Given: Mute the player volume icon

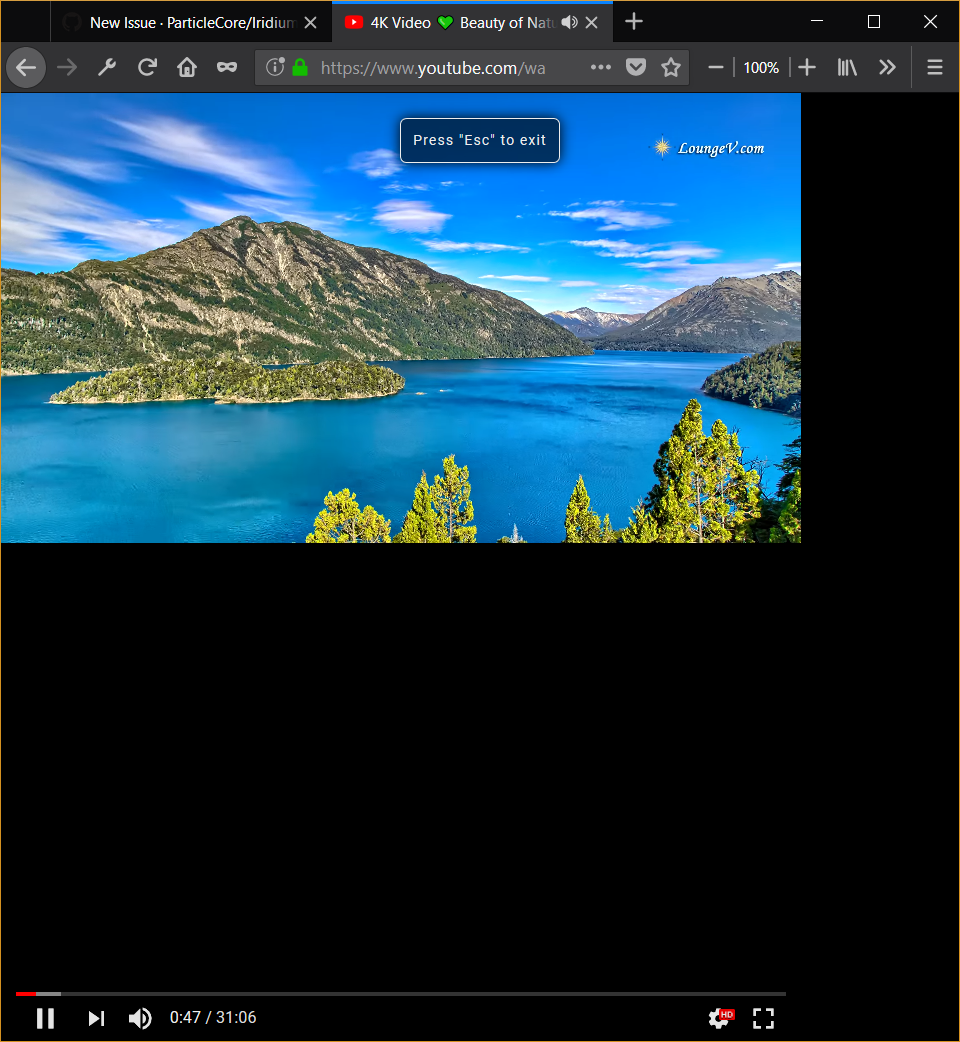Looking at the screenshot, I should pos(140,1018).
